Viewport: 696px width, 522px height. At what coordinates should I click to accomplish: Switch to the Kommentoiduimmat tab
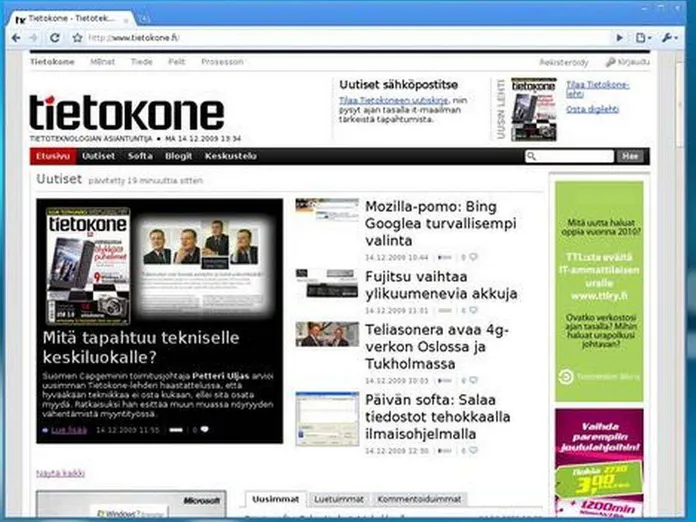pyautogui.click(x=419, y=499)
